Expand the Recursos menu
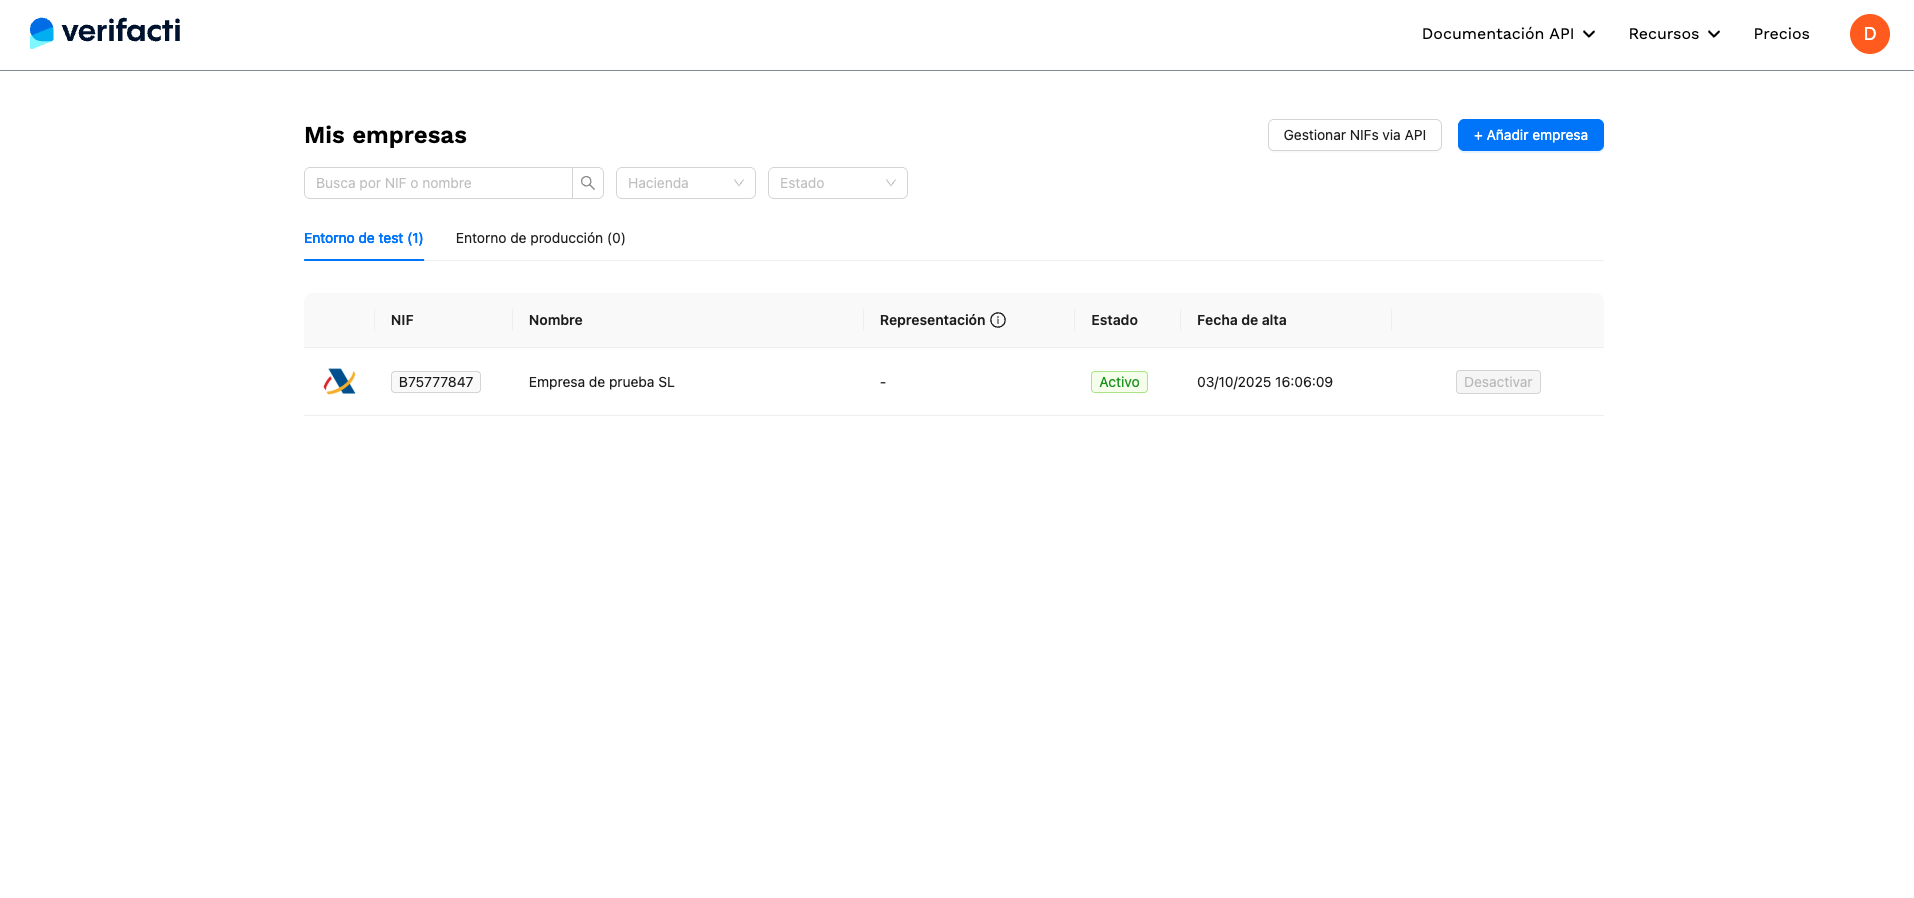The height and width of the screenshot is (898, 1914). (x=1663, y=34)
